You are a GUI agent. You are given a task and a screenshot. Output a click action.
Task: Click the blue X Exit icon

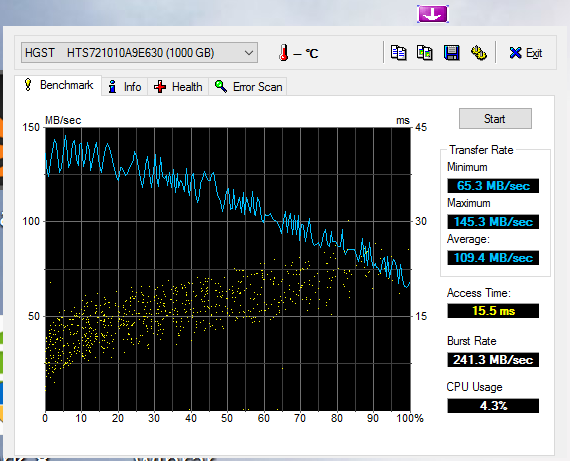[515, 53]
